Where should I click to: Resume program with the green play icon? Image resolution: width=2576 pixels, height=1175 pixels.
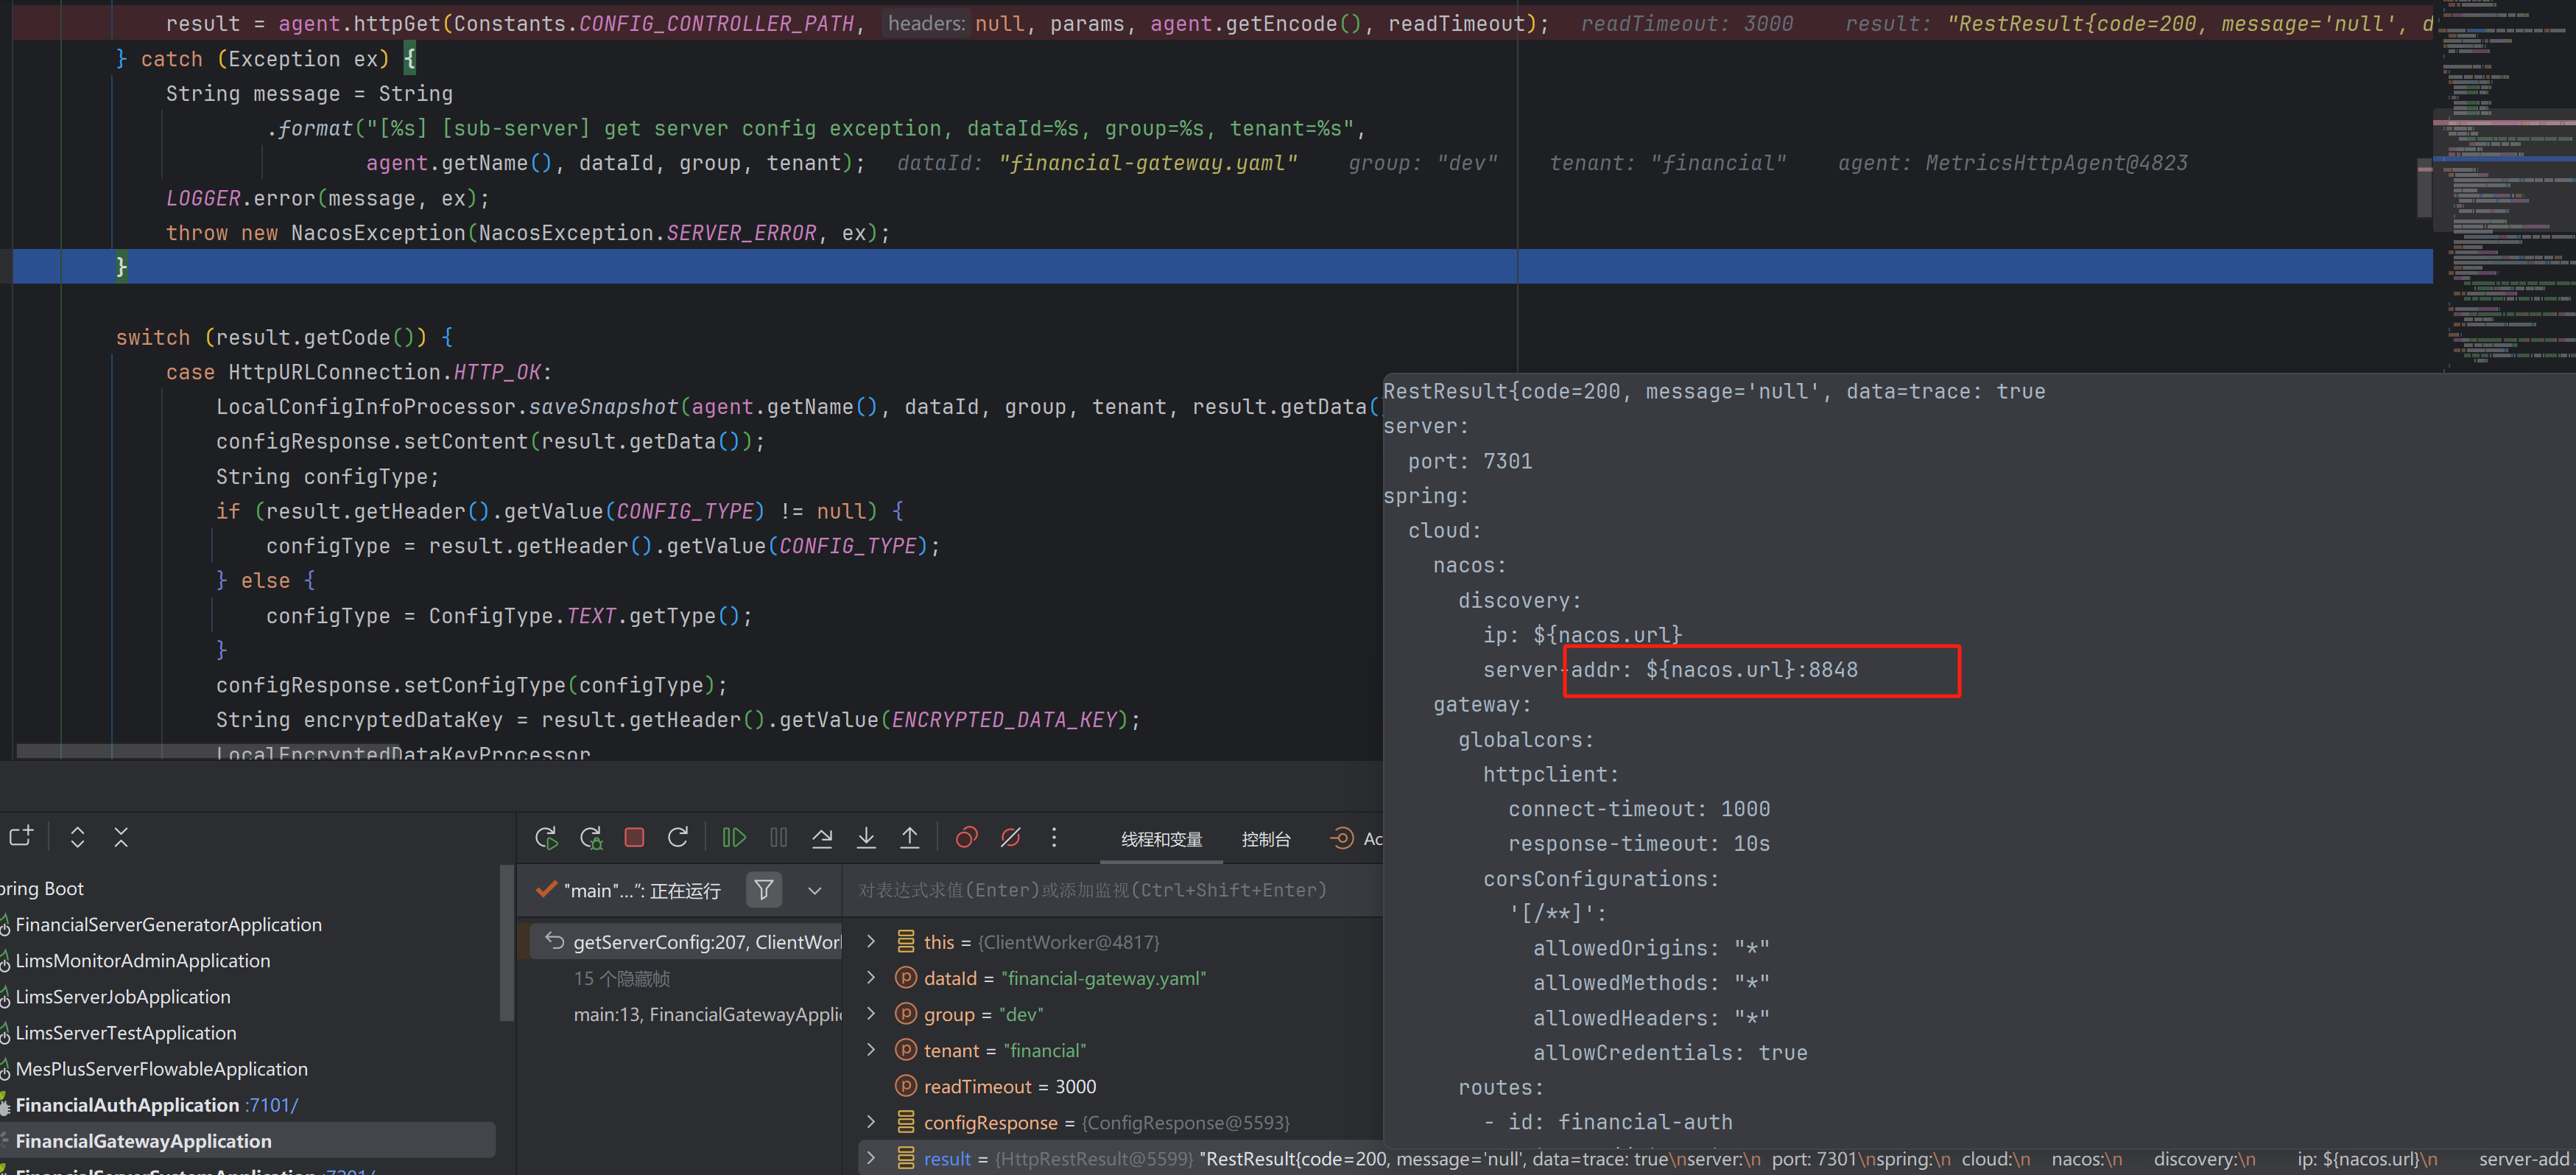click(x=734, y=837)
